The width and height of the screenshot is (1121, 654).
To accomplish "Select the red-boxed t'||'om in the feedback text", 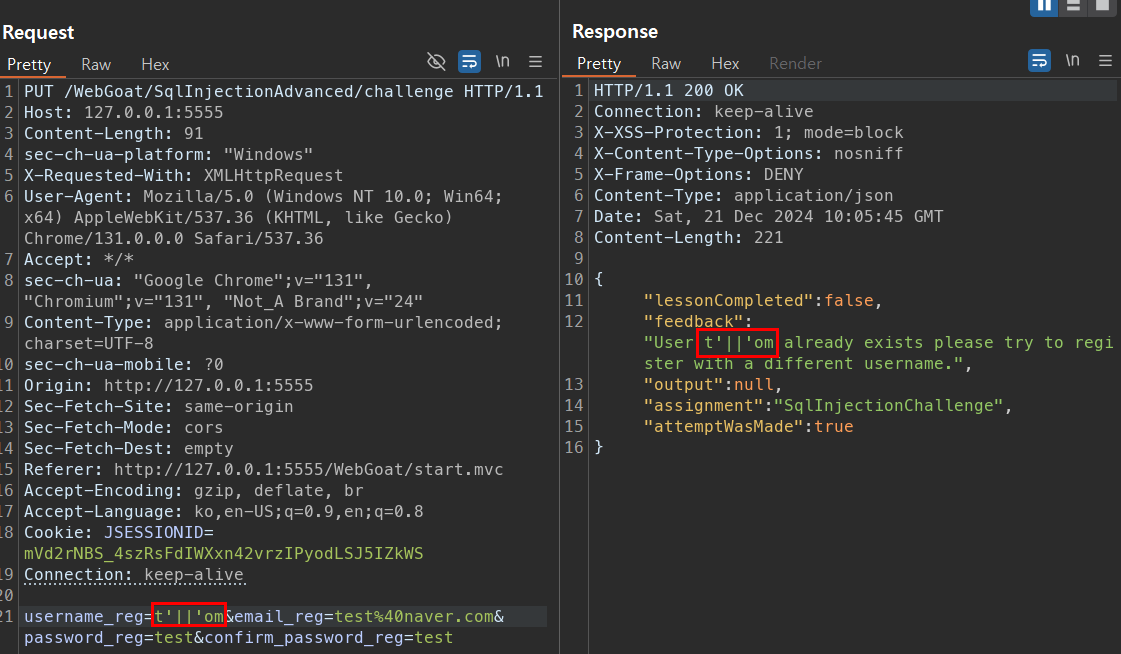I will 737,342.
